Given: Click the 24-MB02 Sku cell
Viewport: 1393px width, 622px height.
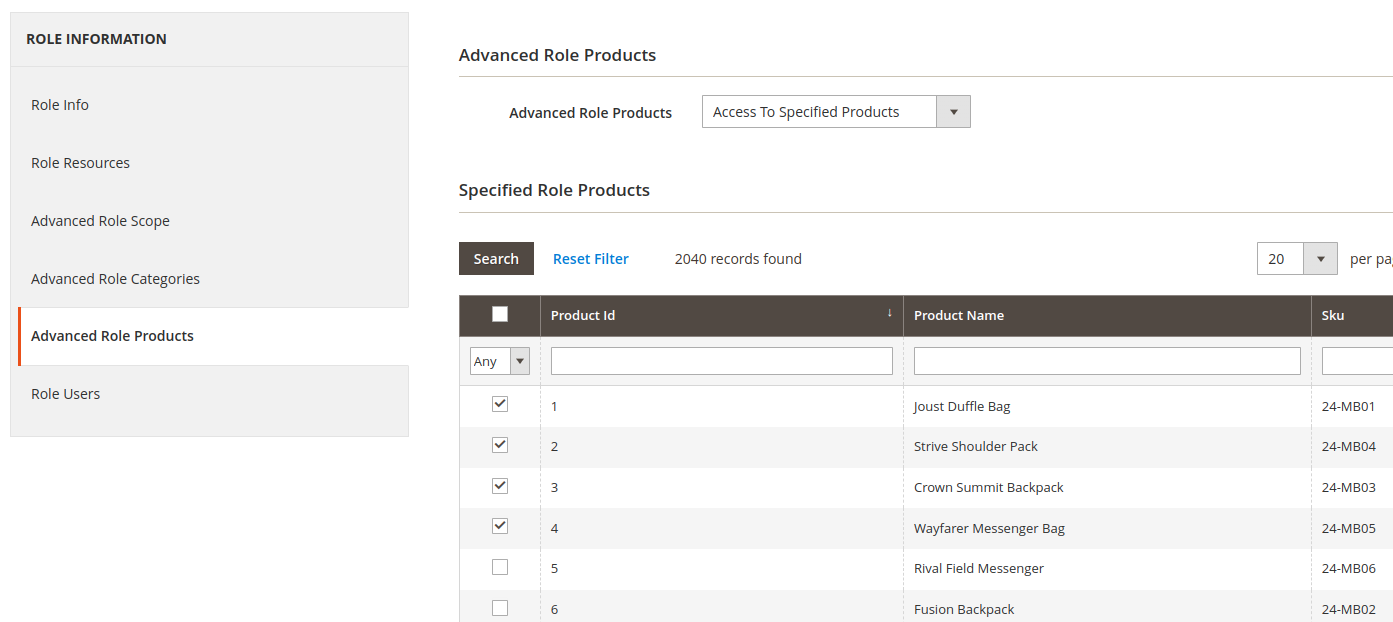Looking at the screenshot, I should (1349, 609).
